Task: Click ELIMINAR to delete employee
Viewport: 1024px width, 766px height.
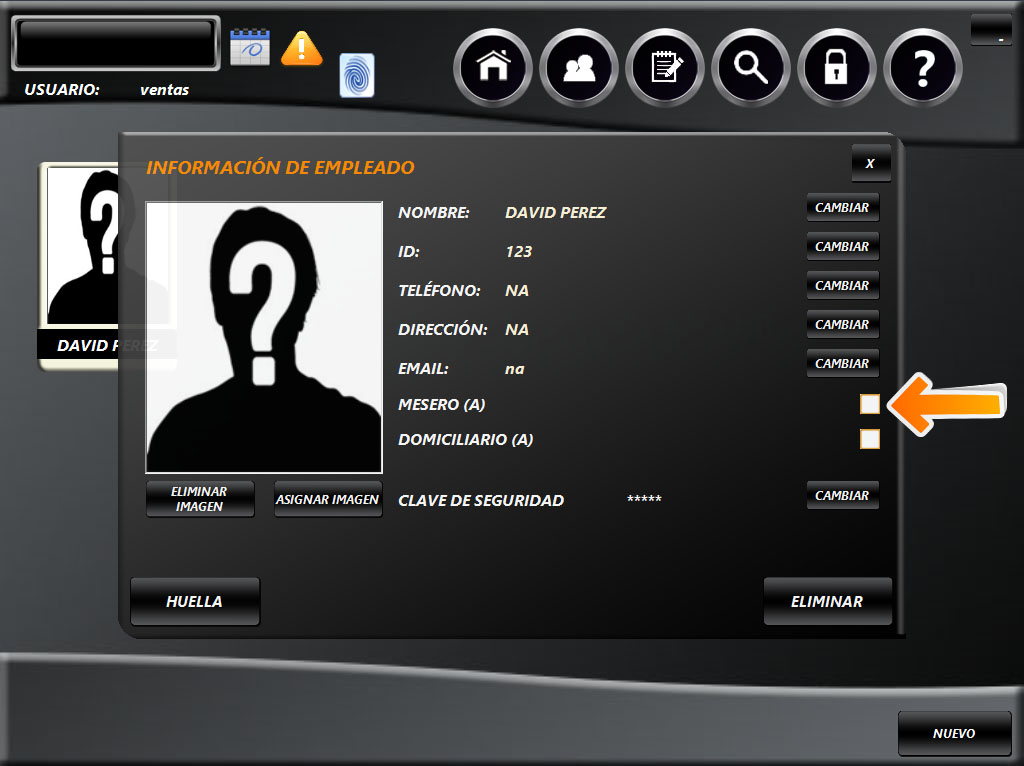Action: pyautogui.click(x=827, y=602)
